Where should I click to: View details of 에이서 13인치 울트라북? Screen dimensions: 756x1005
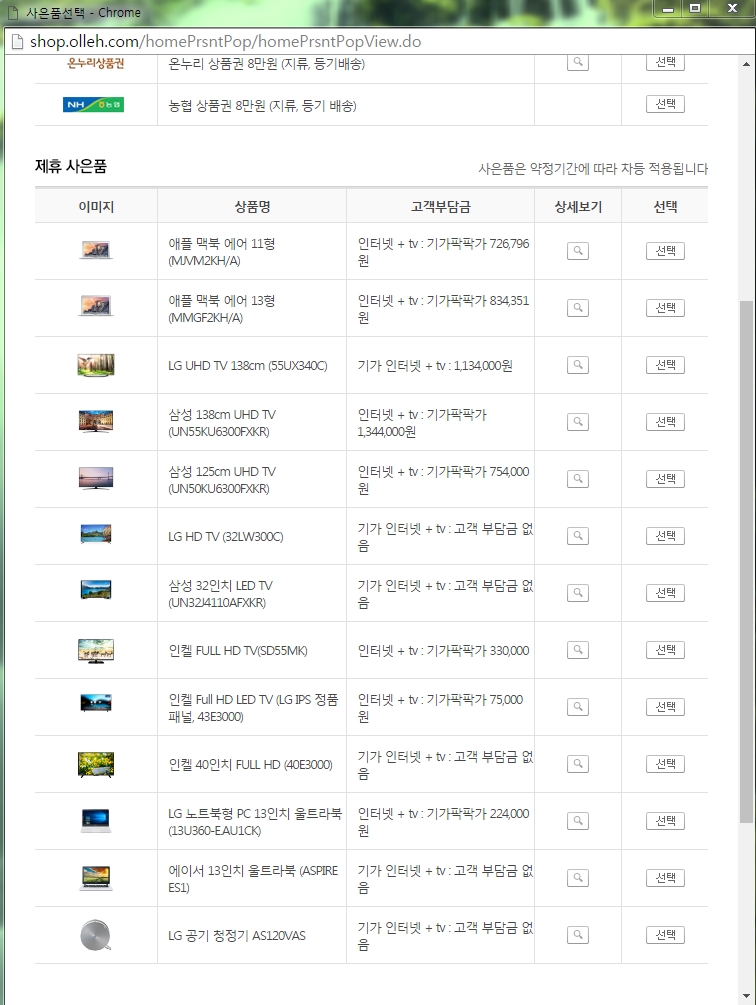click(577, 878)
